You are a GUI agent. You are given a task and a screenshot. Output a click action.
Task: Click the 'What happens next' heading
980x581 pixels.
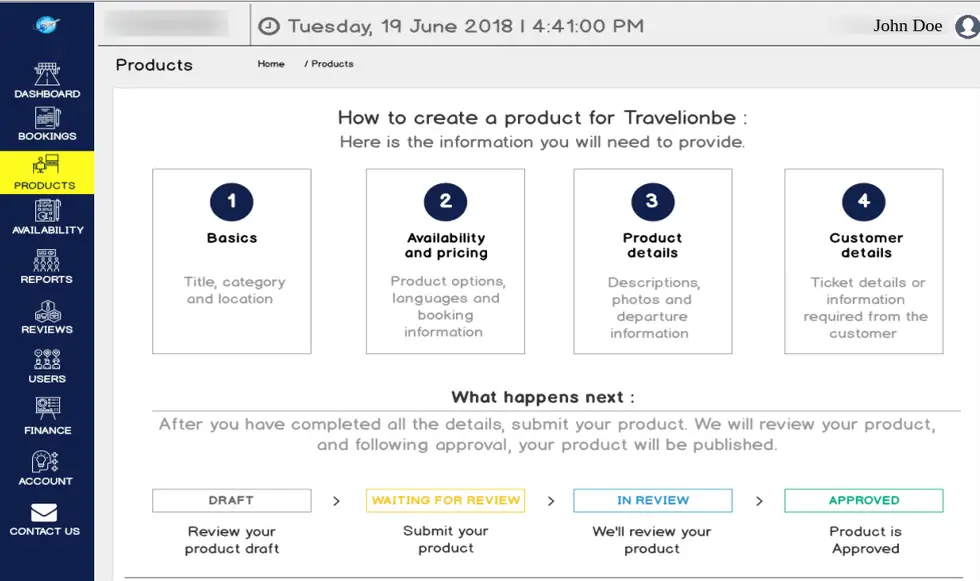point(542,397)
